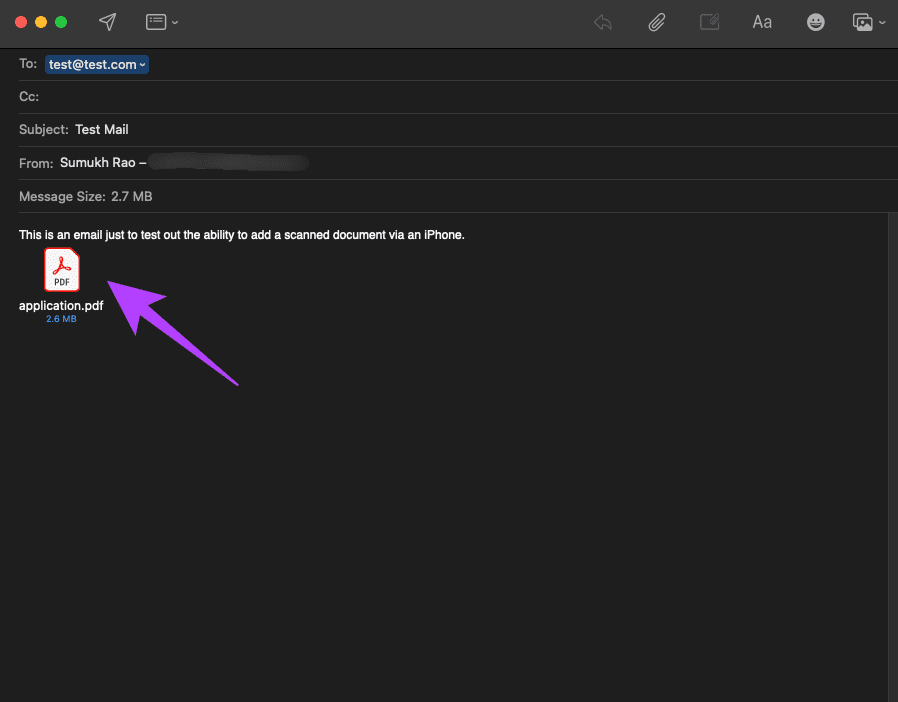
Task: Show the Aa format bar
Action: 762,22
